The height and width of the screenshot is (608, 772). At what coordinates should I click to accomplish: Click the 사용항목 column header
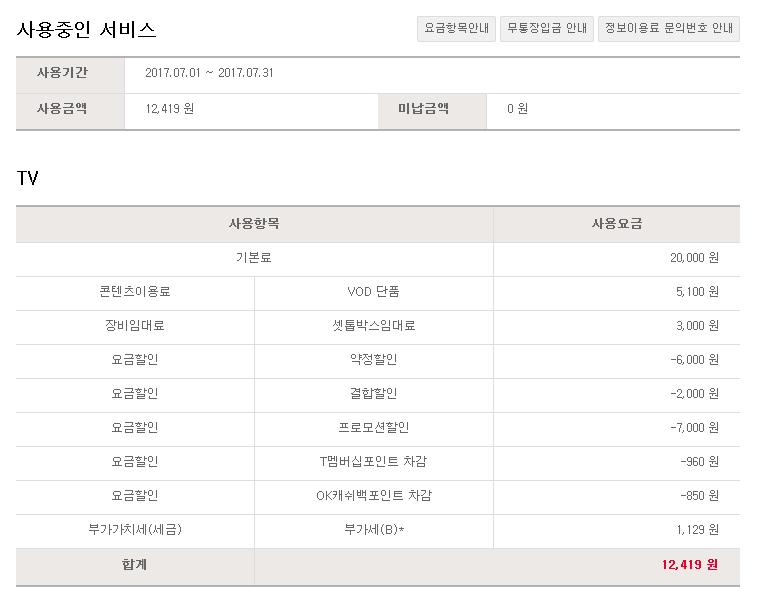click(254, 224)
